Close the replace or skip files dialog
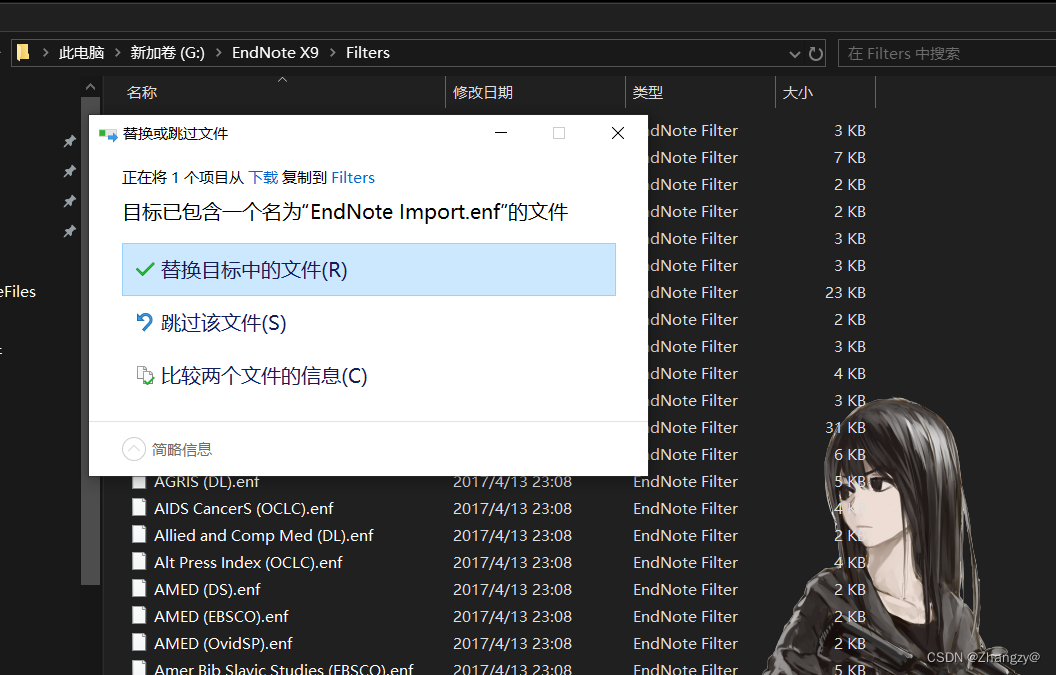 pos(618,133)
